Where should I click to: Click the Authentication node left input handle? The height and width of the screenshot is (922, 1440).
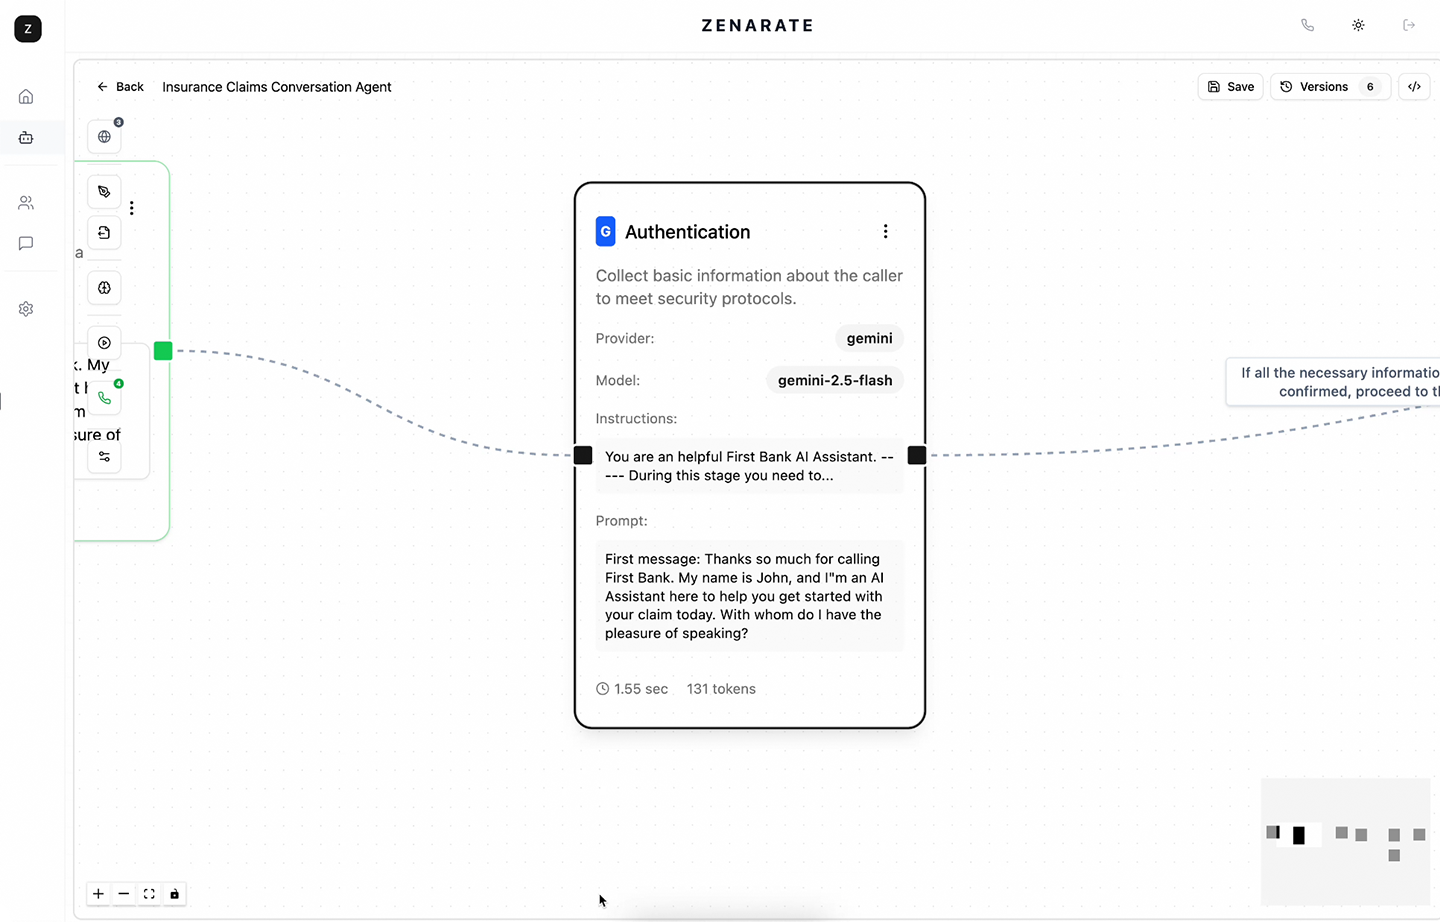pos(583,456)
